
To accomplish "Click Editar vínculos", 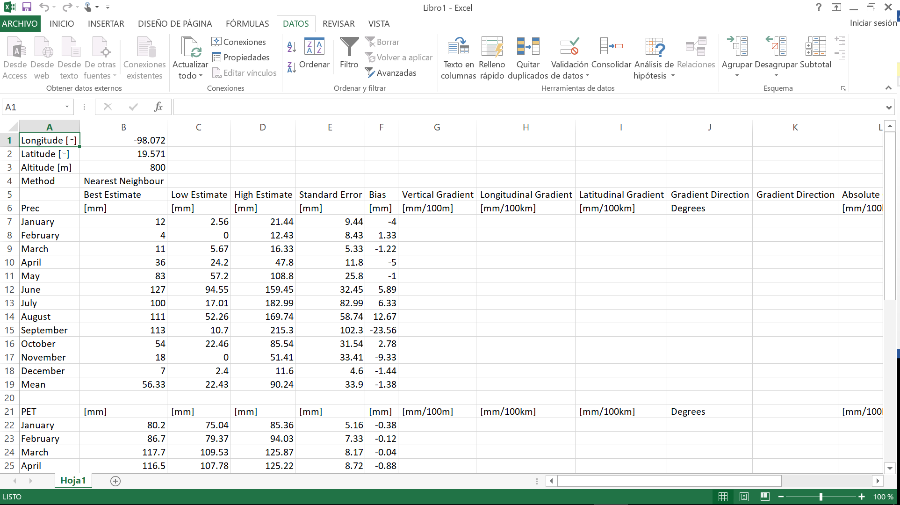I will coord(244,73).
